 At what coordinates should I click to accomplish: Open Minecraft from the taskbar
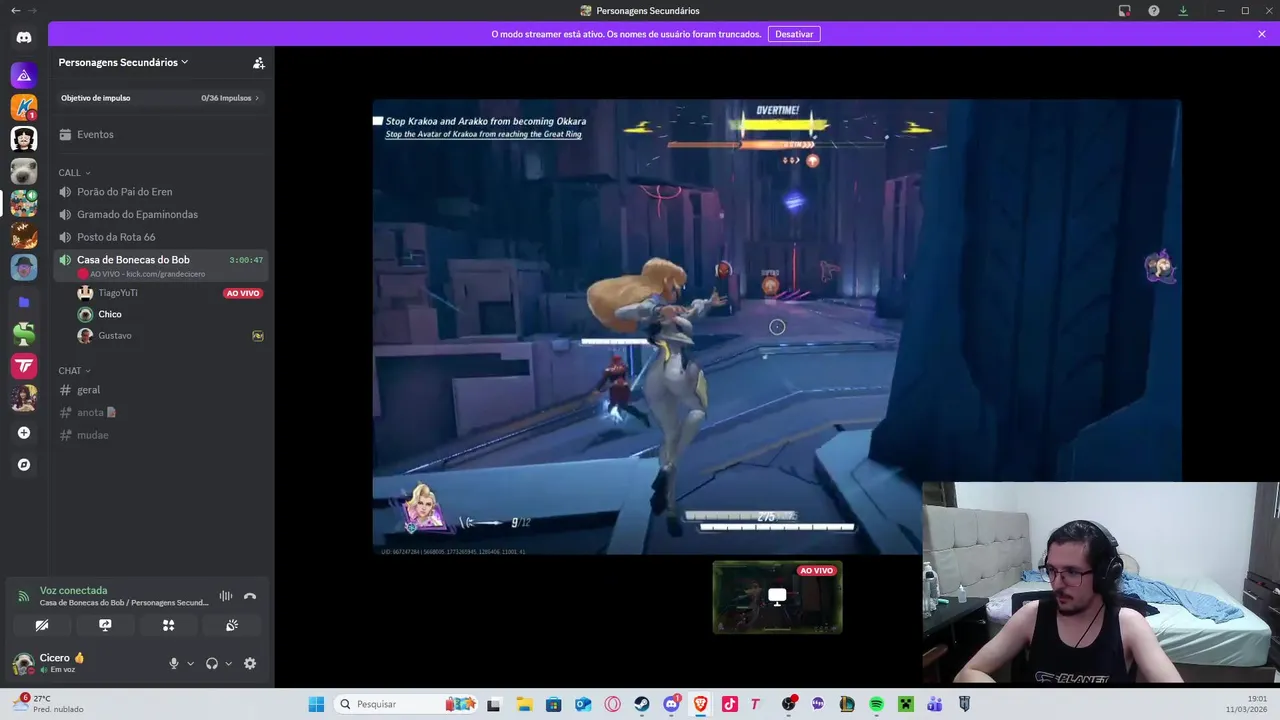pyautogui.click(x=905, y=704)
